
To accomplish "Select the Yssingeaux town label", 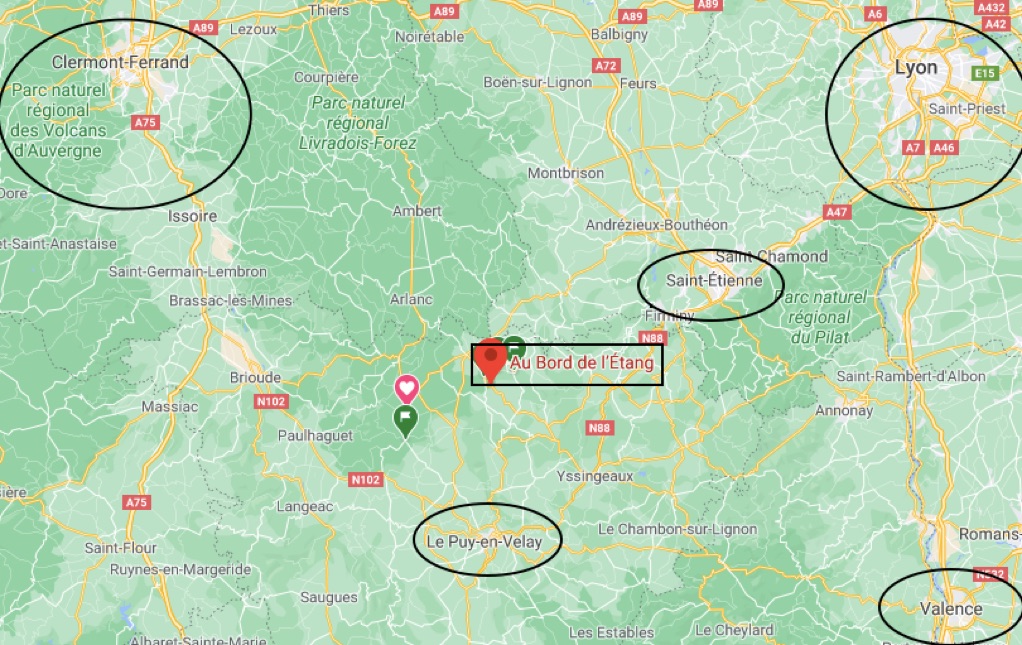I will pos(595,476).
